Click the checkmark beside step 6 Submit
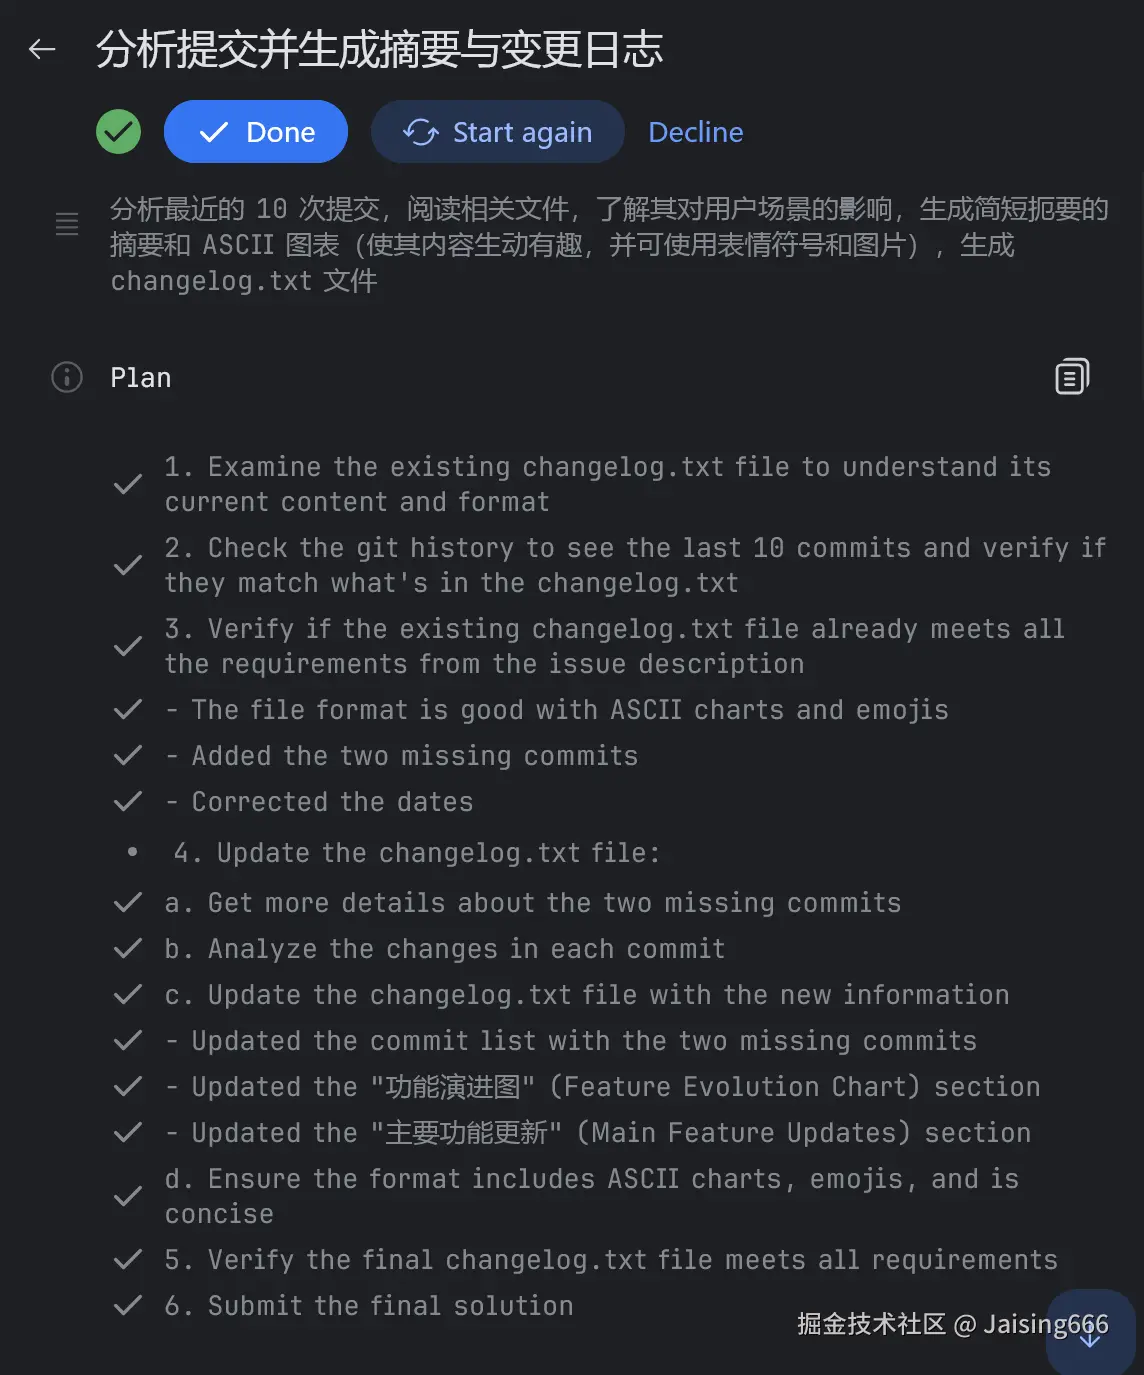The width and height of the screenshot is (1144, 1375). [128, 1305]
